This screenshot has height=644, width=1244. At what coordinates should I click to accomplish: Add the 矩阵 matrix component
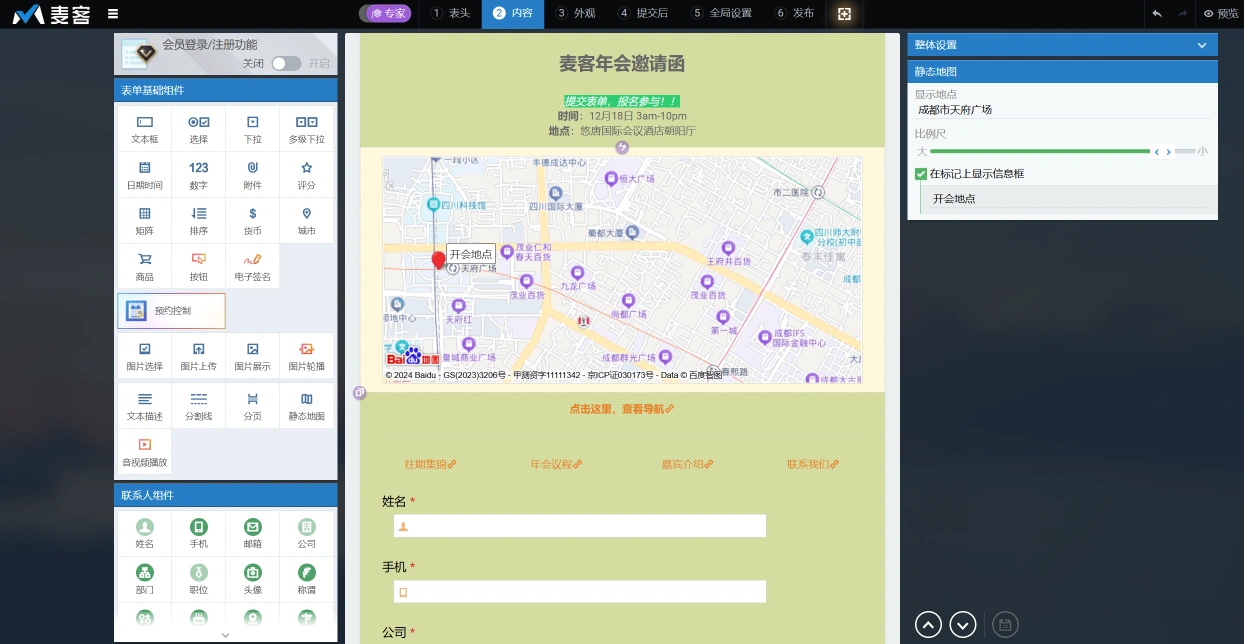click(144, 221)
